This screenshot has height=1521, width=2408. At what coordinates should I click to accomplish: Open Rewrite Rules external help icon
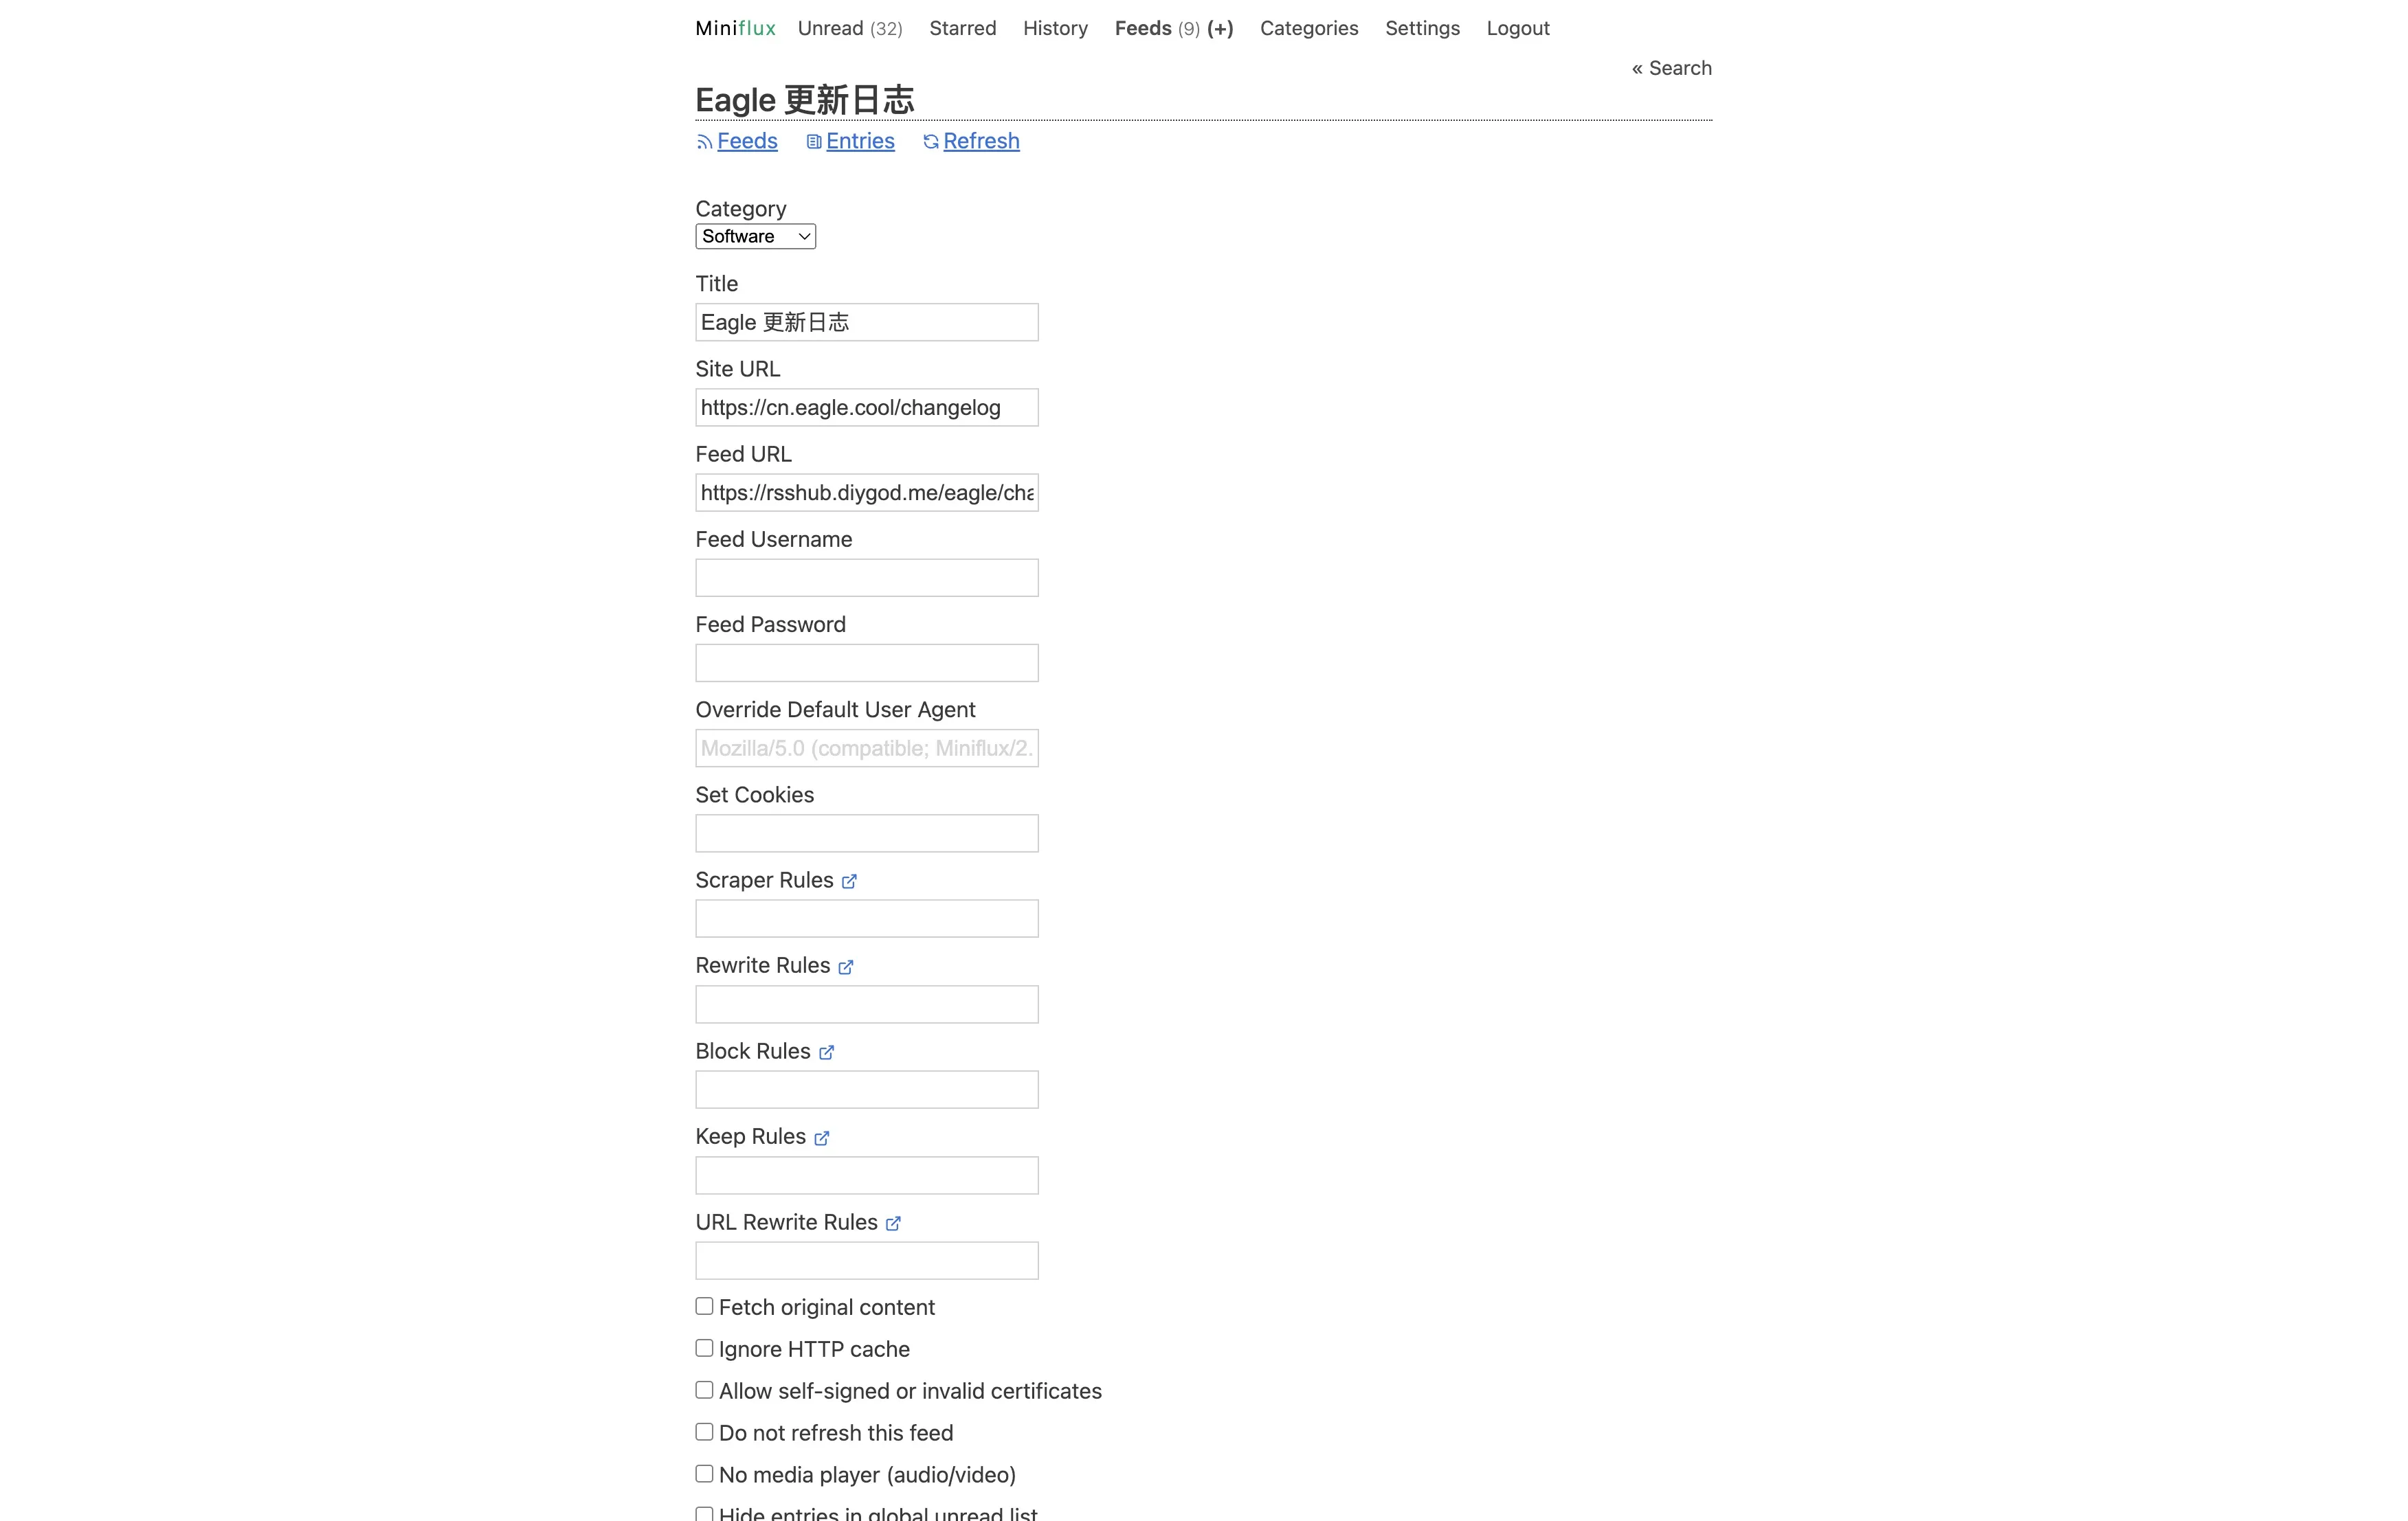846,967
